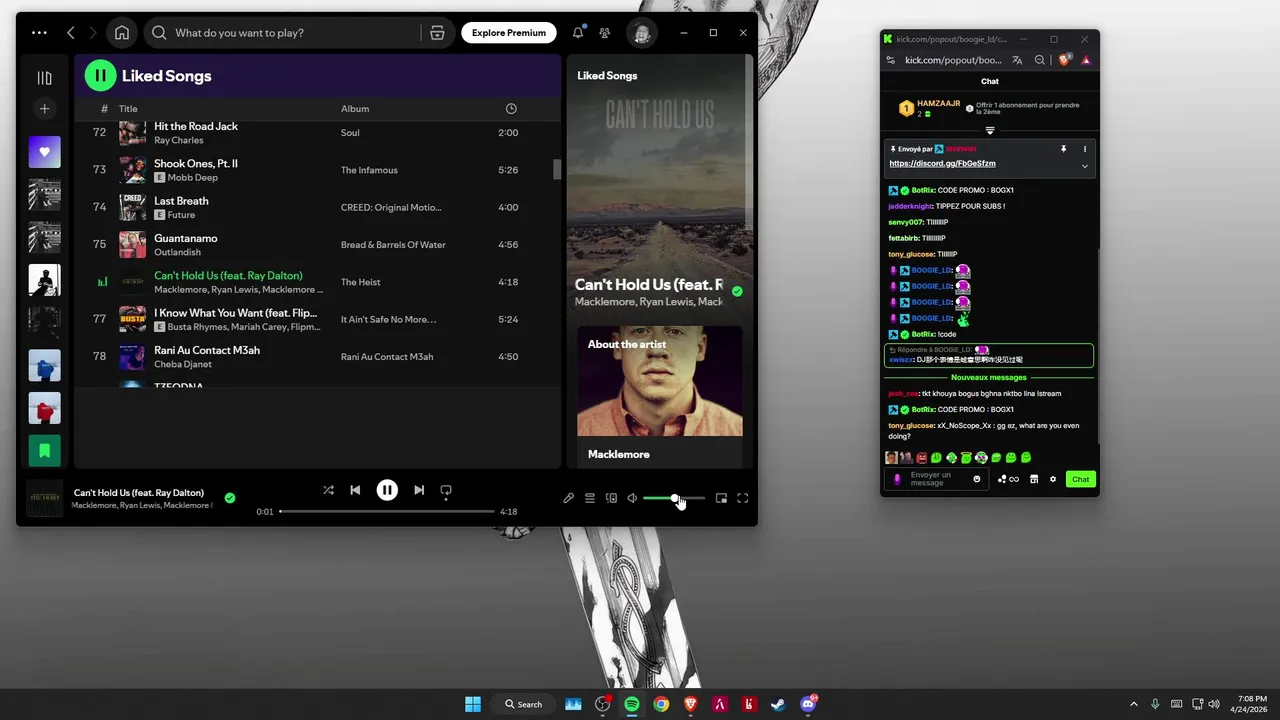Viewport: 1280px width, 720px height.
Task: Open the discord.gg/FbGeSfzm link
Action: pyautogui.click(x=942, y=163)
